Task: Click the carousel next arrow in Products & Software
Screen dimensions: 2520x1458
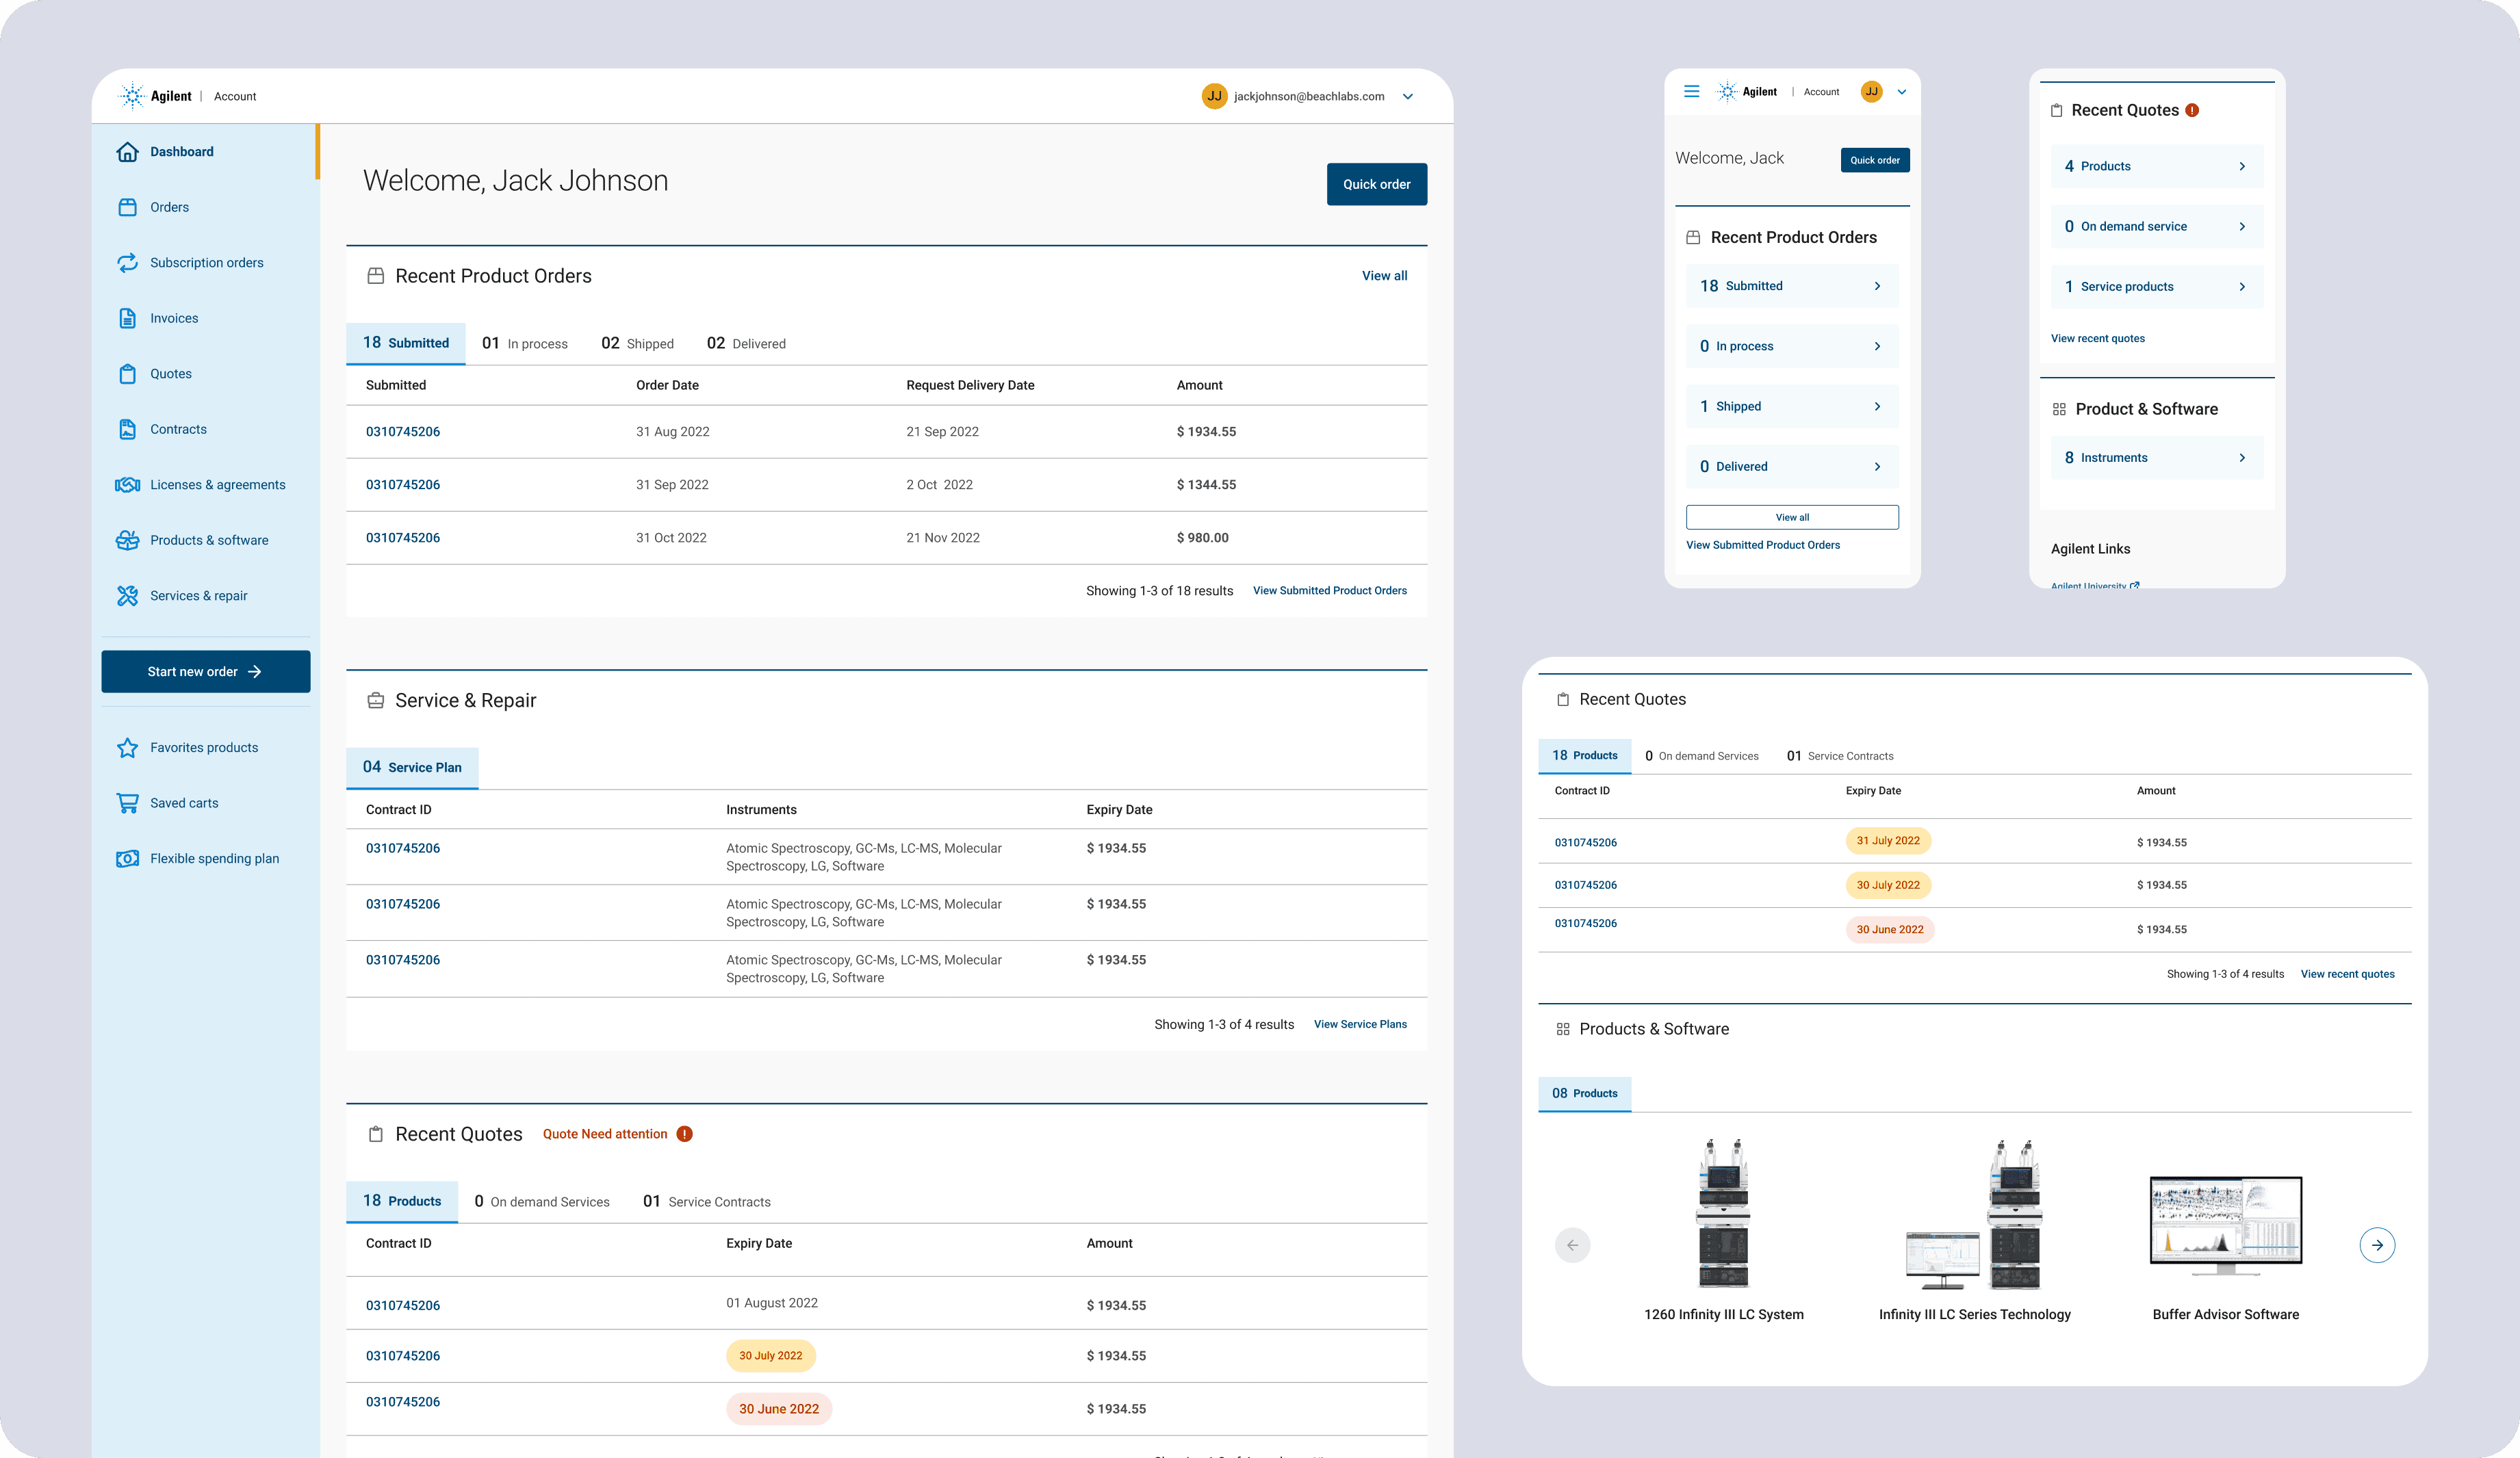Action: coord(2377,1245)
